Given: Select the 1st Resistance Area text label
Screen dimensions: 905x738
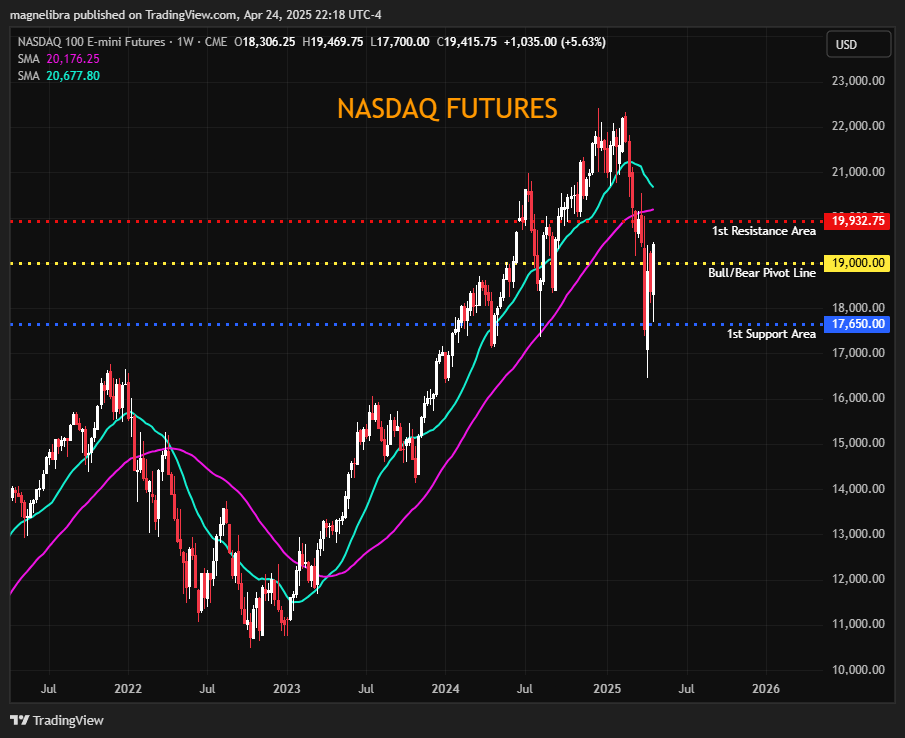Looking at the screenshot, I should point(764,231).
